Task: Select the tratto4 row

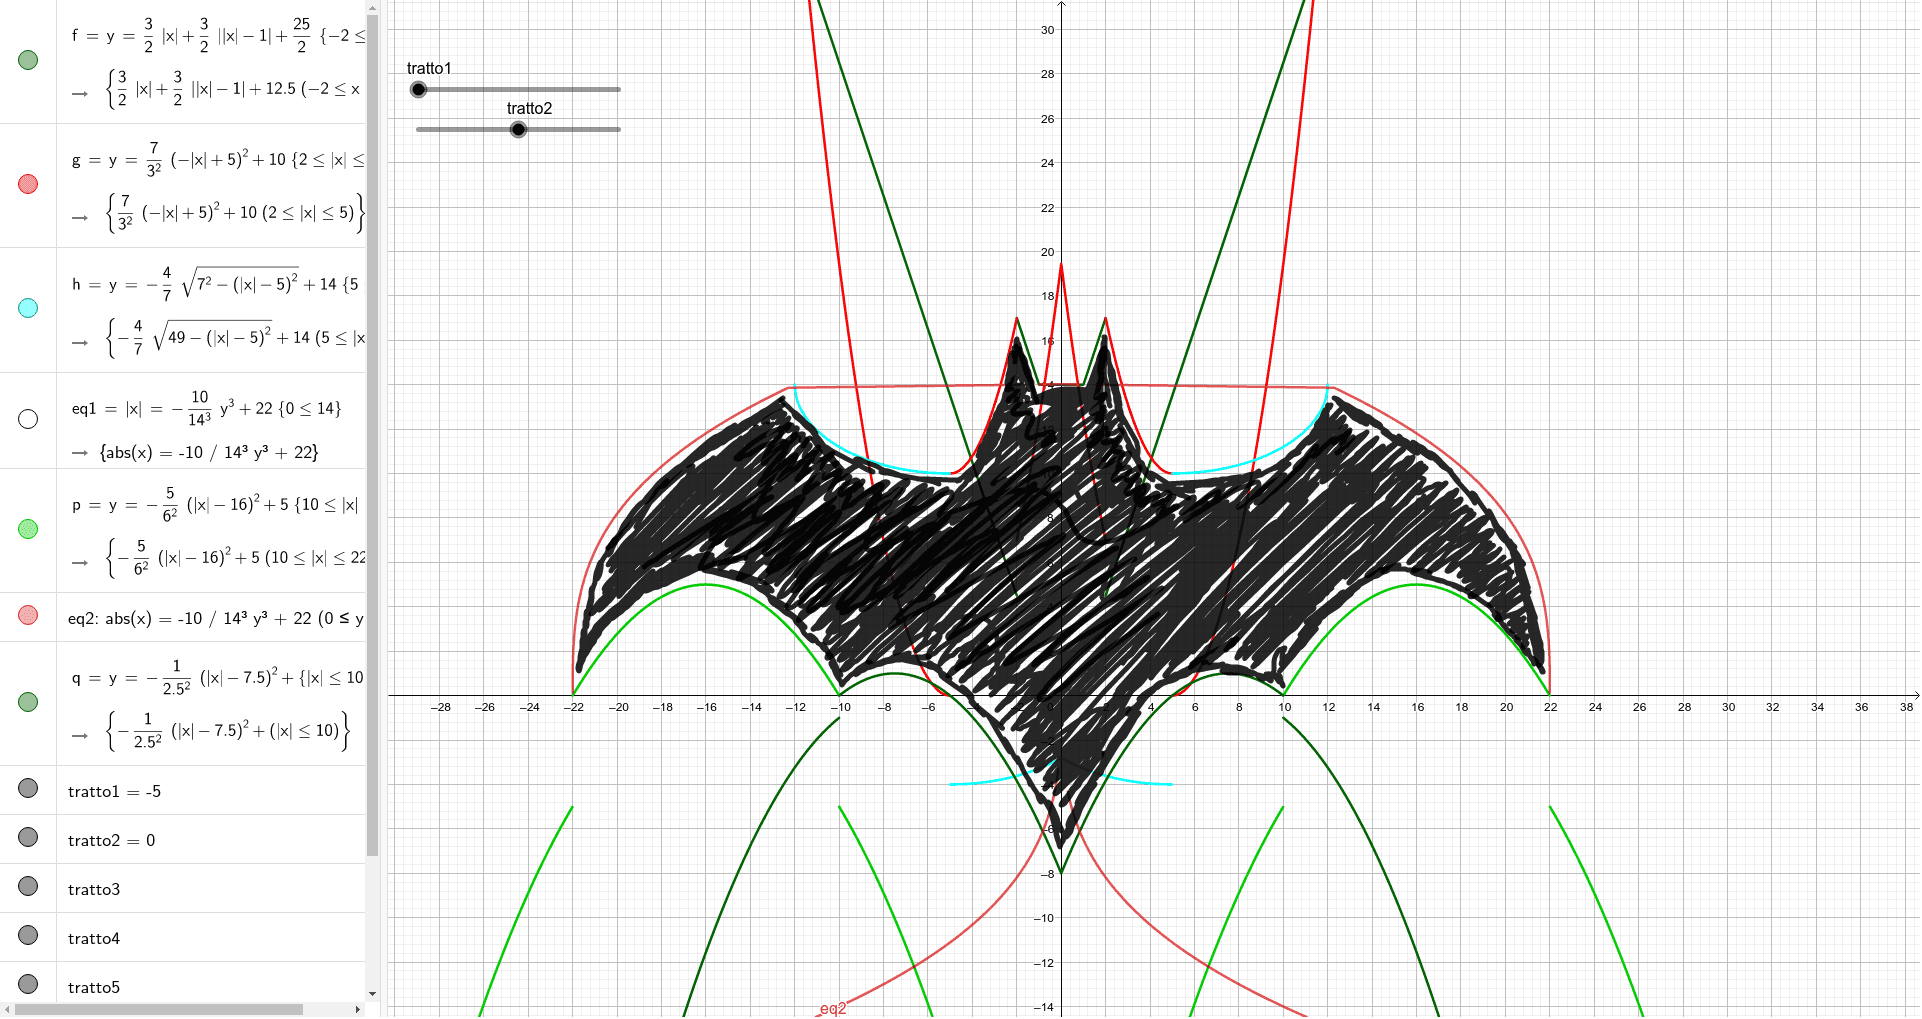Action: 211,938
